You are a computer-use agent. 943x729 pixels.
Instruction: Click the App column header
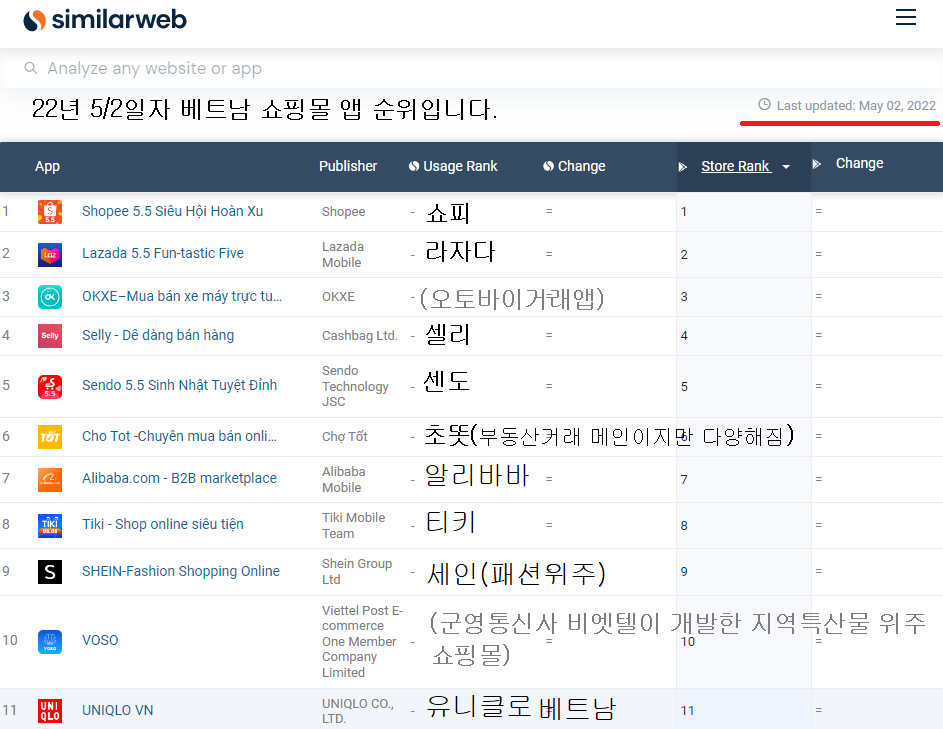click(47, 166)
